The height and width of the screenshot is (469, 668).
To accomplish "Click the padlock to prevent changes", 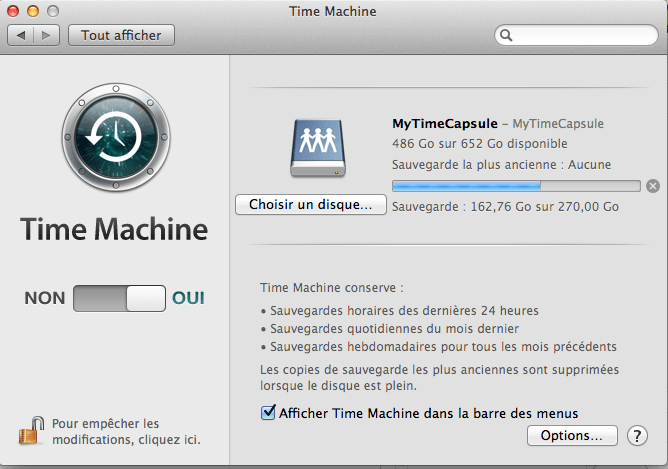I will tap(32, 431).
